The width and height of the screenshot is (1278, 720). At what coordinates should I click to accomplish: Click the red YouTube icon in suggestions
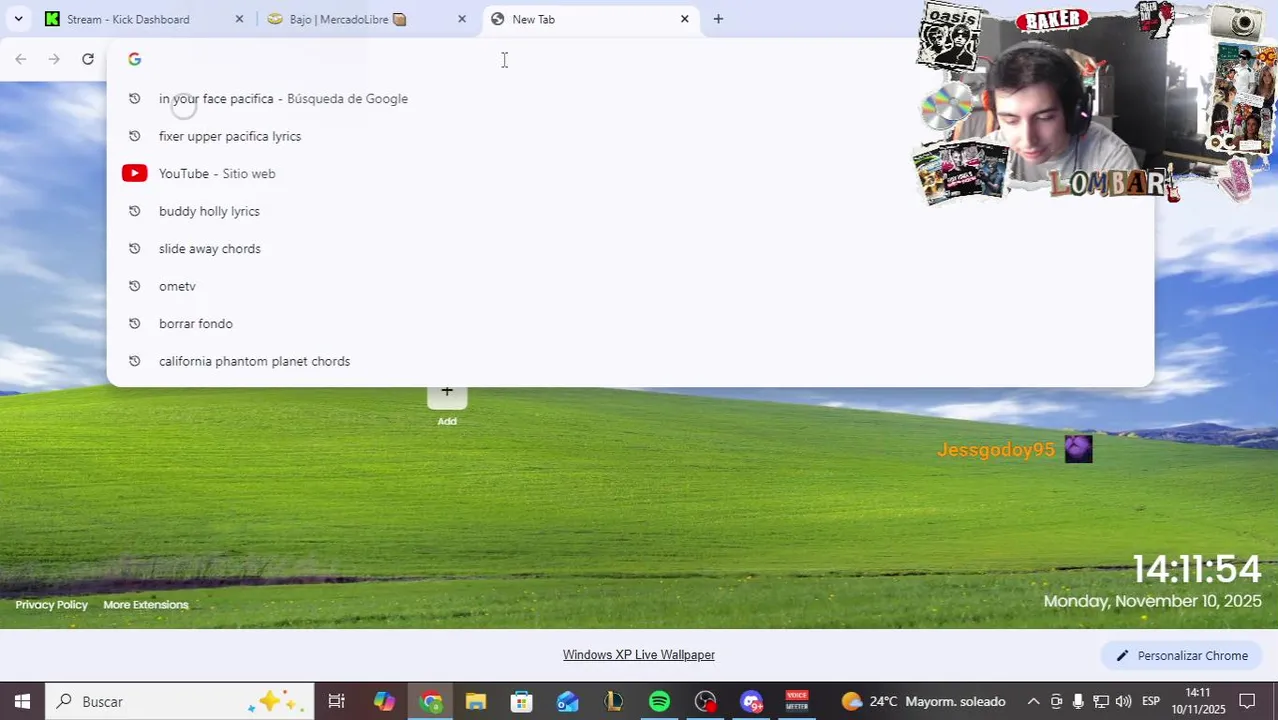click(135, 174)
